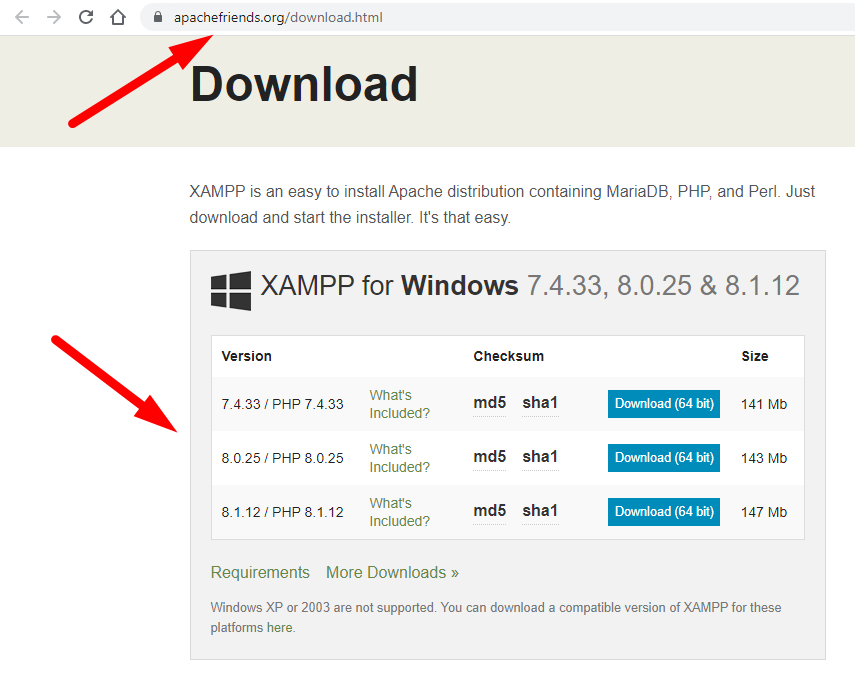View the sha1 checksum for version 8.1.12
855x678 pixels.
click(x=539, y=511)
